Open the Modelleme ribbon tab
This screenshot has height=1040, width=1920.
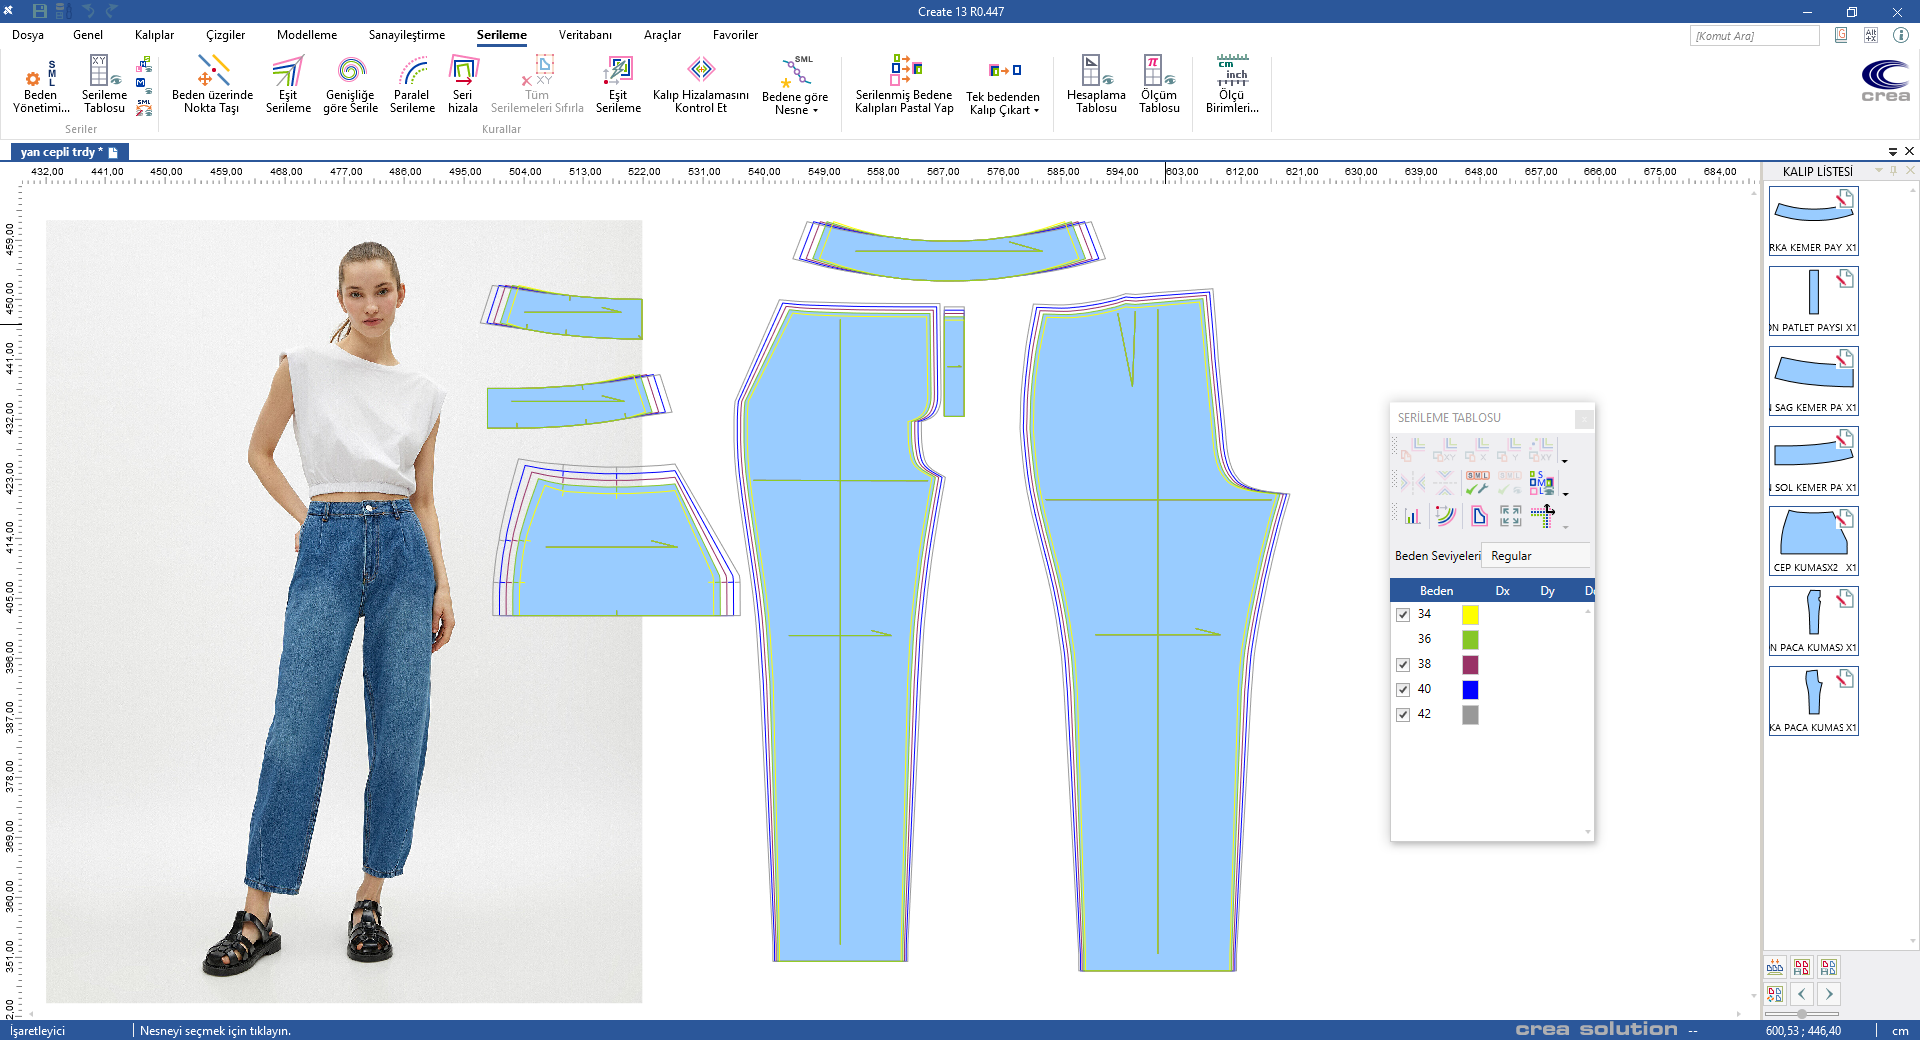point(307,35)
